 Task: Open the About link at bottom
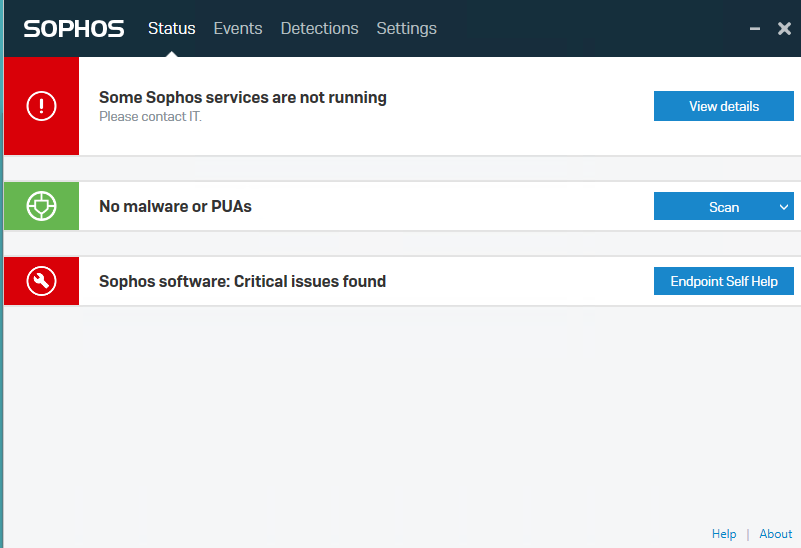(x=775, y=534)
